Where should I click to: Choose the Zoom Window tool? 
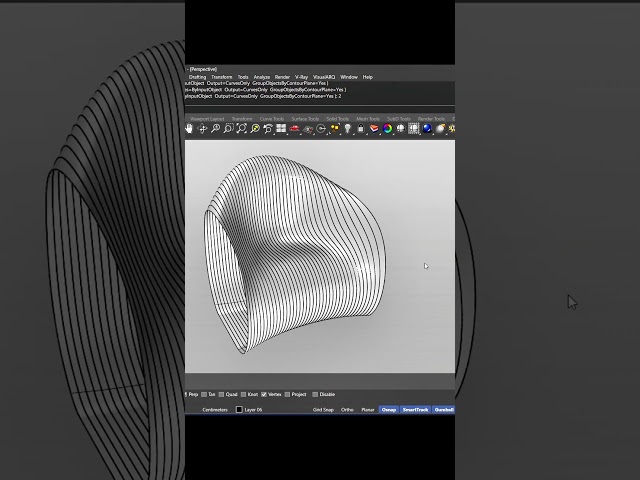pyautogui.click(x=229, y=129)
